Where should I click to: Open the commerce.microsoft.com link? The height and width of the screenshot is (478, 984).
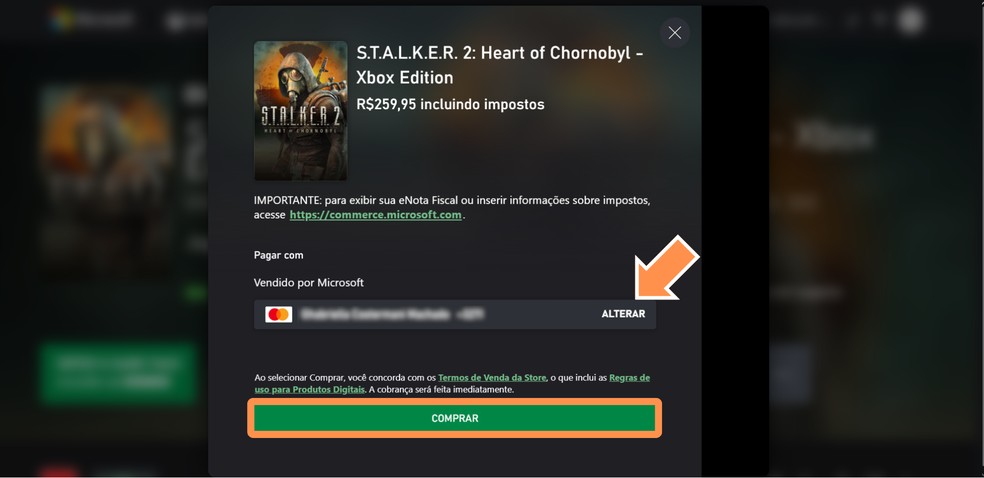[x=375, y=215]
